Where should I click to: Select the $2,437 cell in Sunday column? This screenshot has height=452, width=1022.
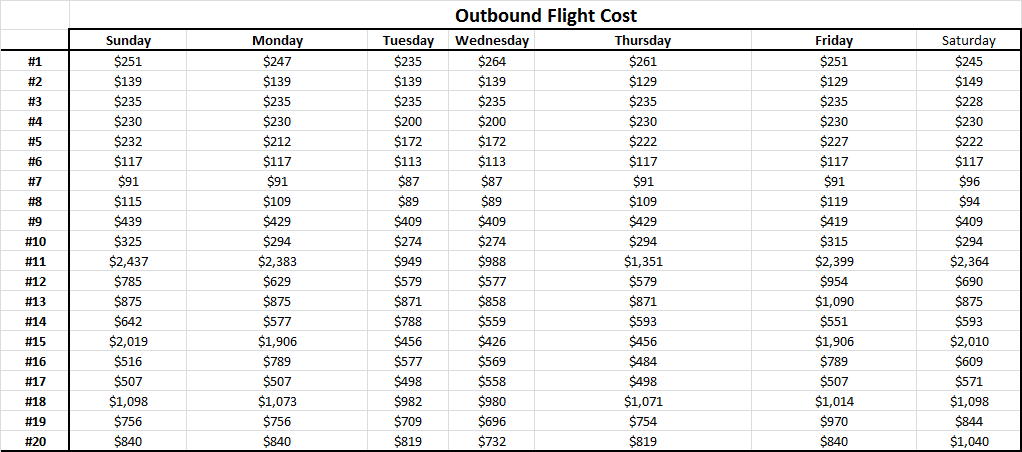128,262
